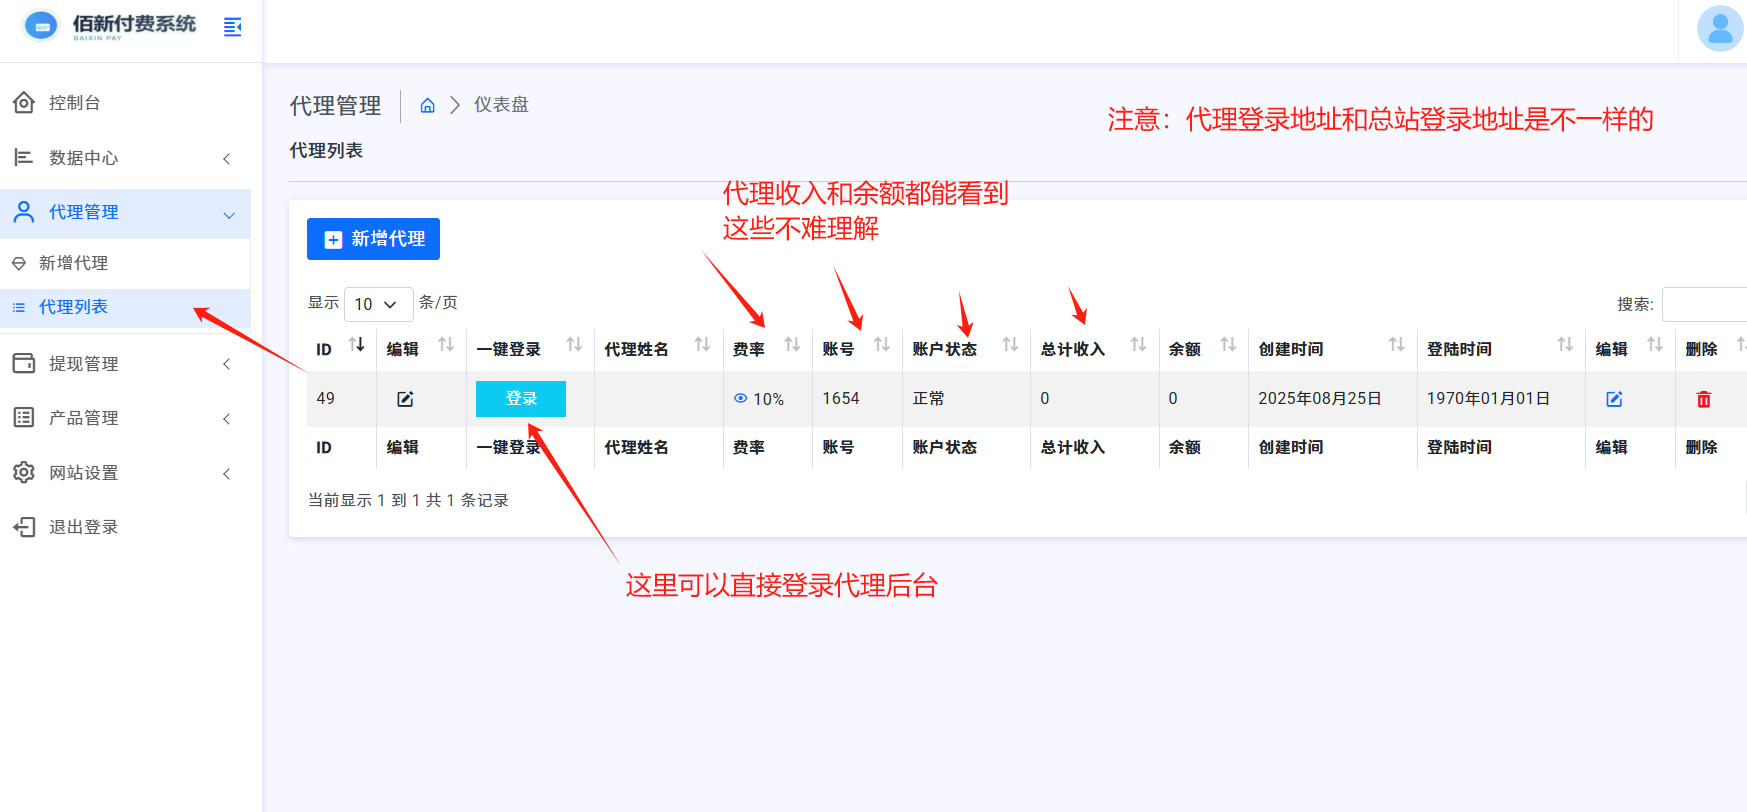
Task: Delete agent 49 using red trash icon
Action: click(x=1703, y=399)
